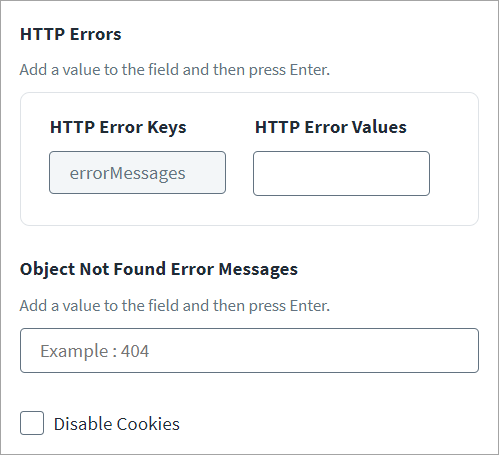This screenshot has height=455, width=499.
Task: Focus the Object Not Found Error Messages field
Action: (x=249, y=350)
